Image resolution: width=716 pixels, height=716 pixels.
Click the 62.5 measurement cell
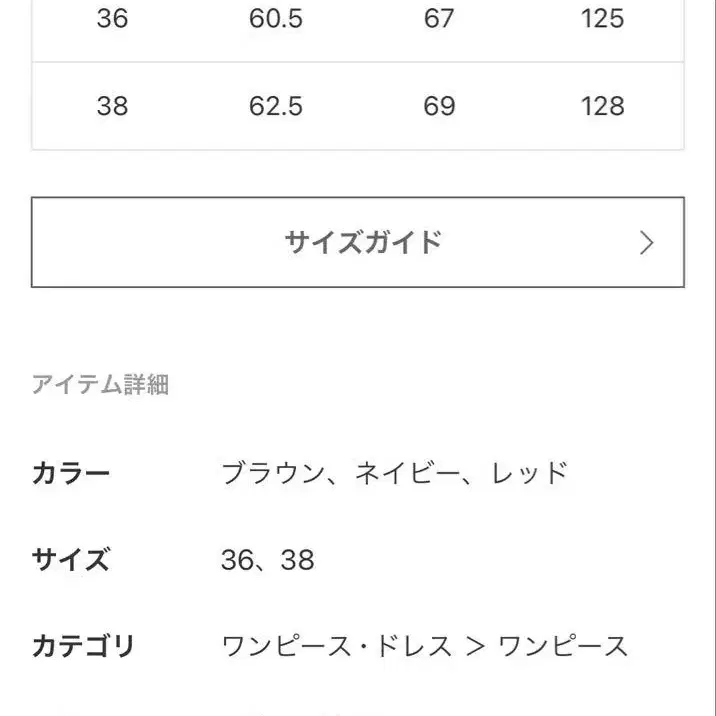point(275,106)
